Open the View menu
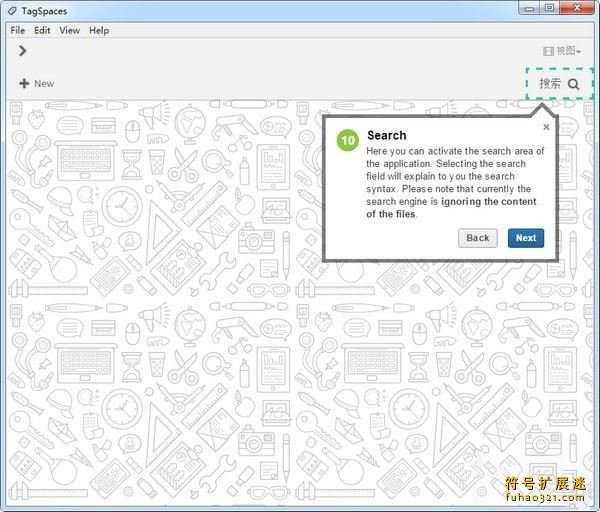This screenshot has width=600, height=512. (69, 30)
